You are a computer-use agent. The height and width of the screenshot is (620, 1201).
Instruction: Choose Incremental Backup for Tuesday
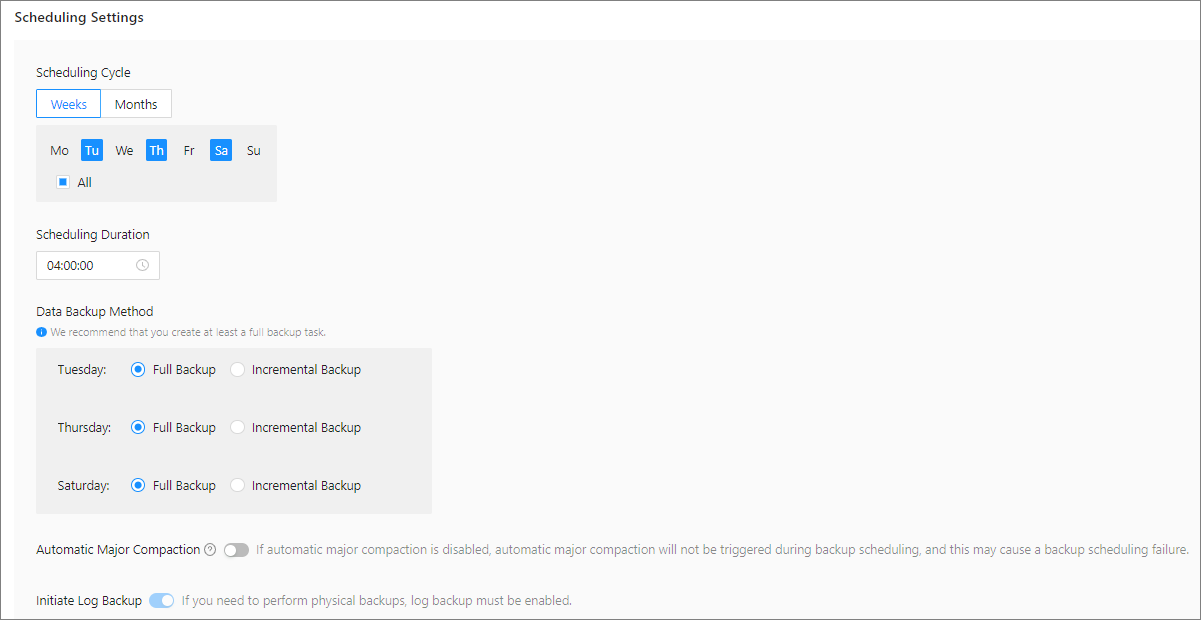click(x=237, y=370)
